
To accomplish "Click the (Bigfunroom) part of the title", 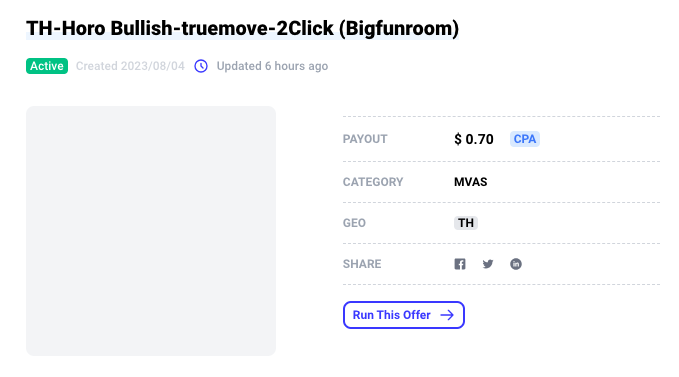I will [399, 29].
